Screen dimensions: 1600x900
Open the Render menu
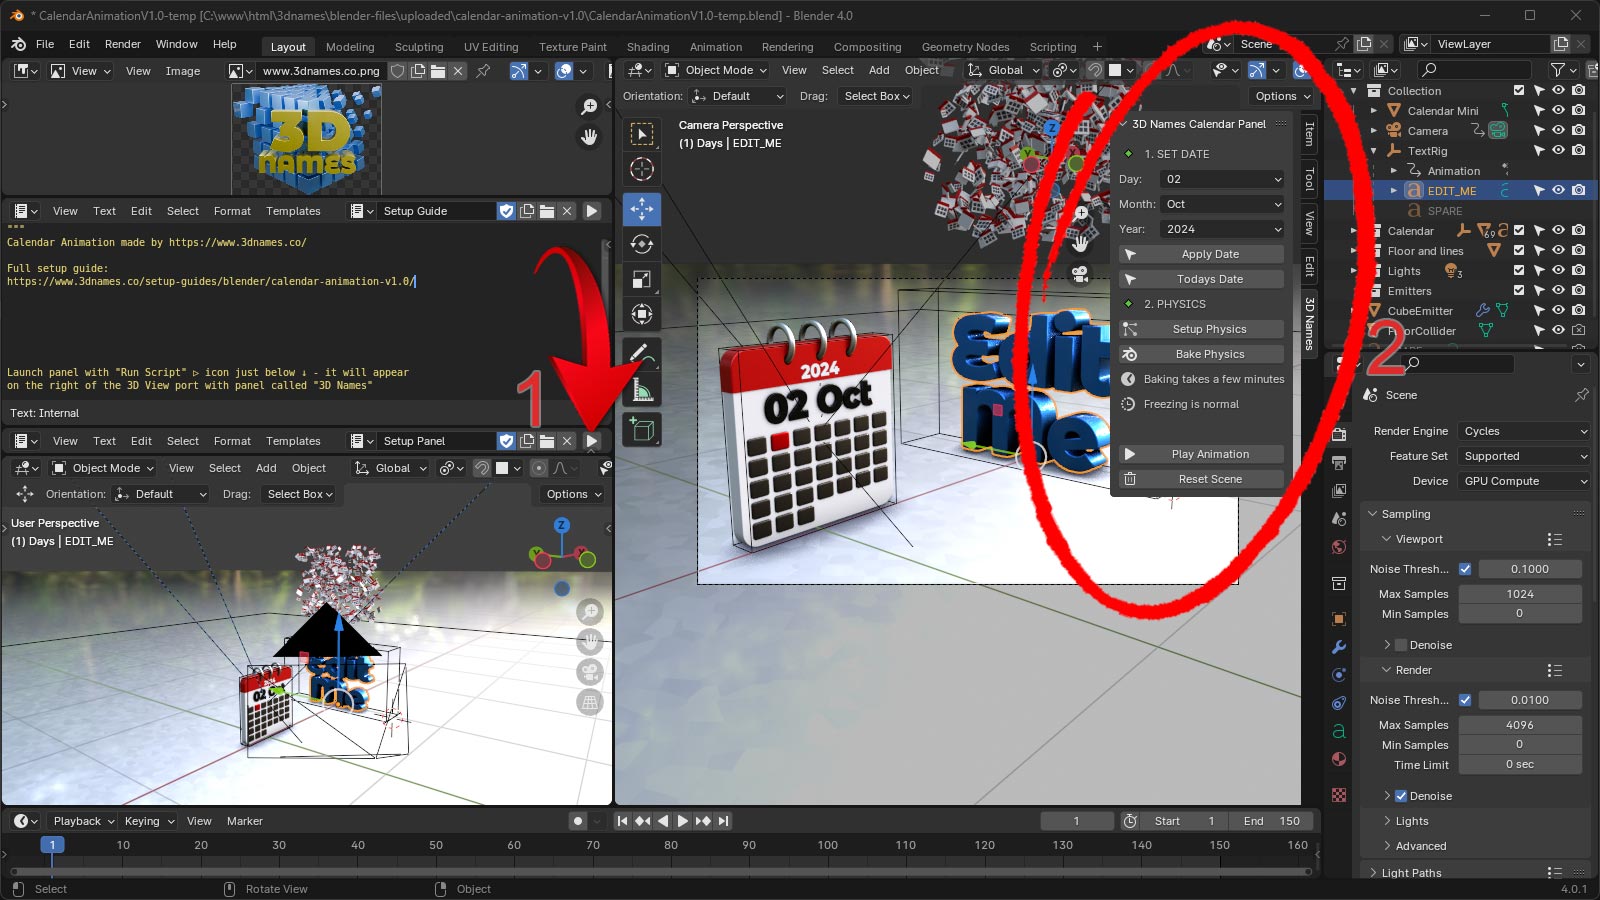click(122, 43)
